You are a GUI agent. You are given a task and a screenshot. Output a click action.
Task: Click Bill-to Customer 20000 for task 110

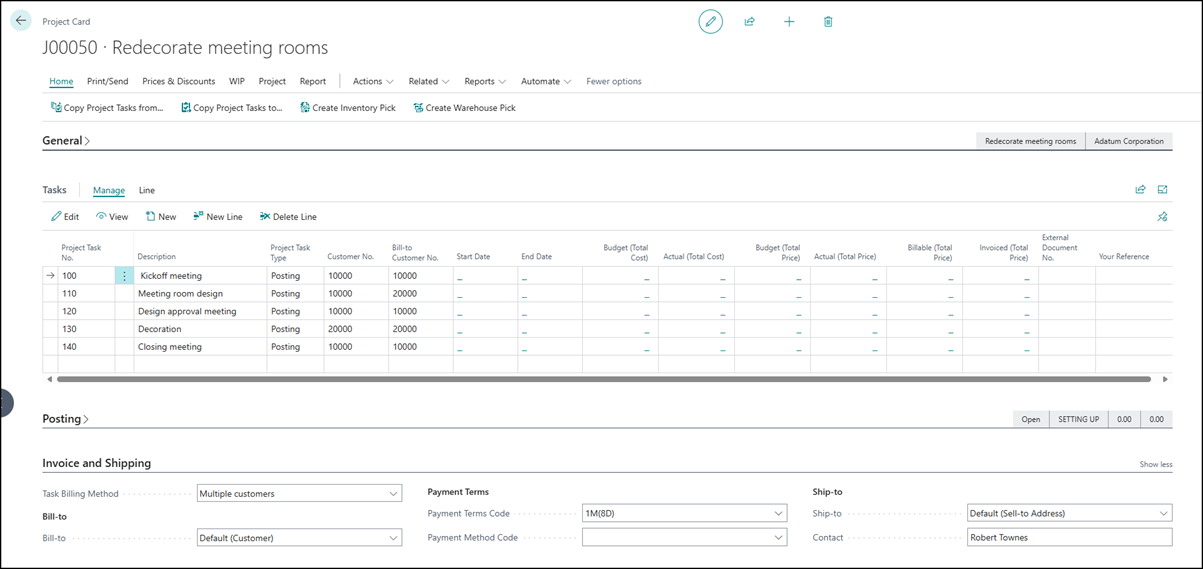(421, 294)
